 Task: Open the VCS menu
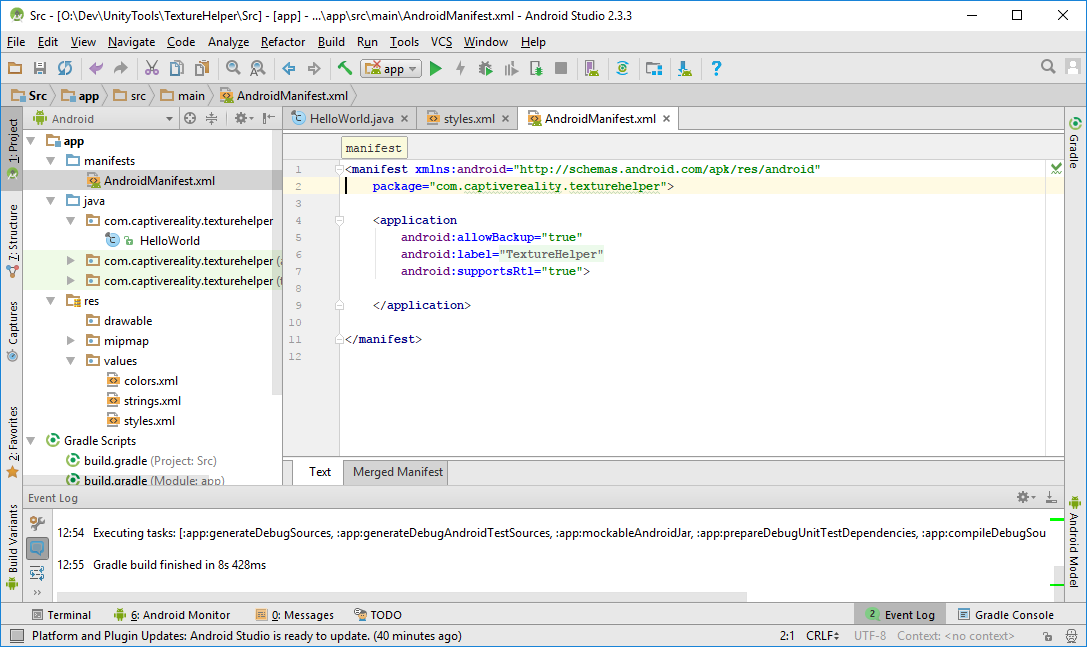442,42
